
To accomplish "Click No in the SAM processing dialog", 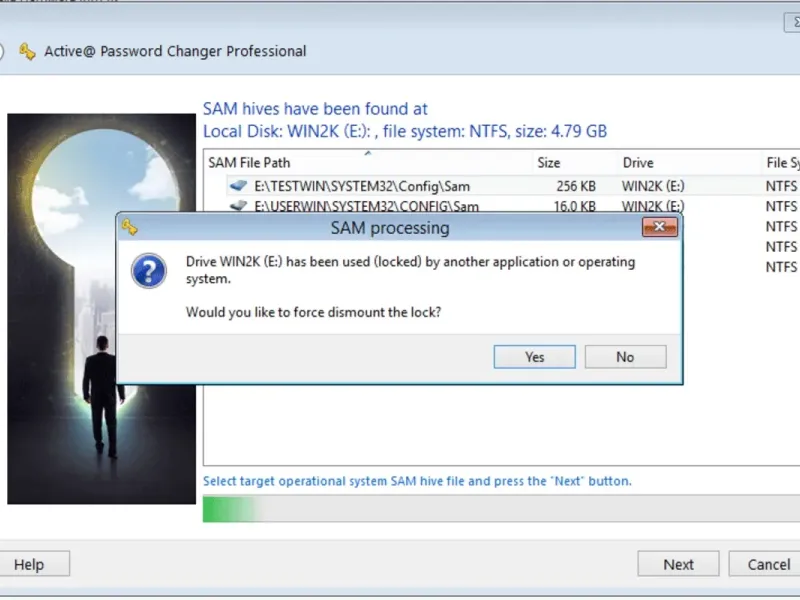I will point(625,357).
